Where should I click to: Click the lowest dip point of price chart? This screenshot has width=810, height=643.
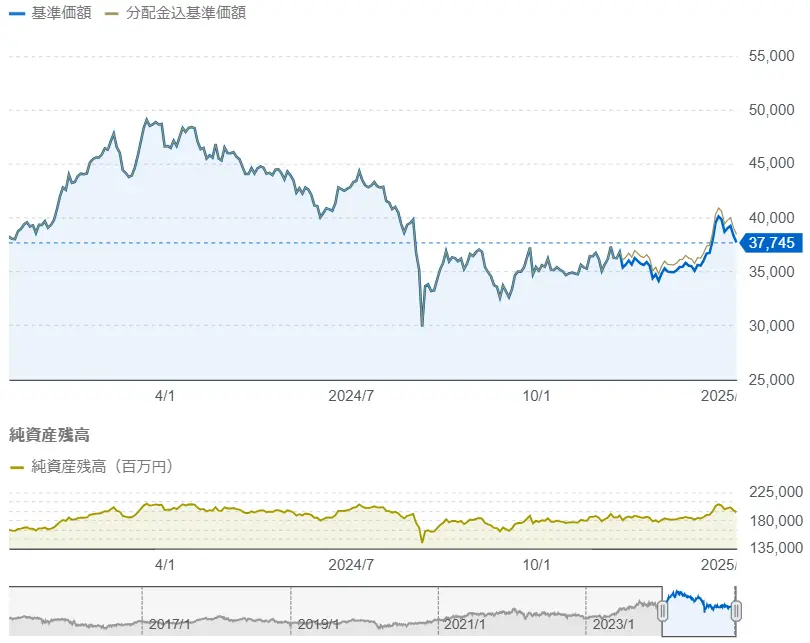point(422,325)
